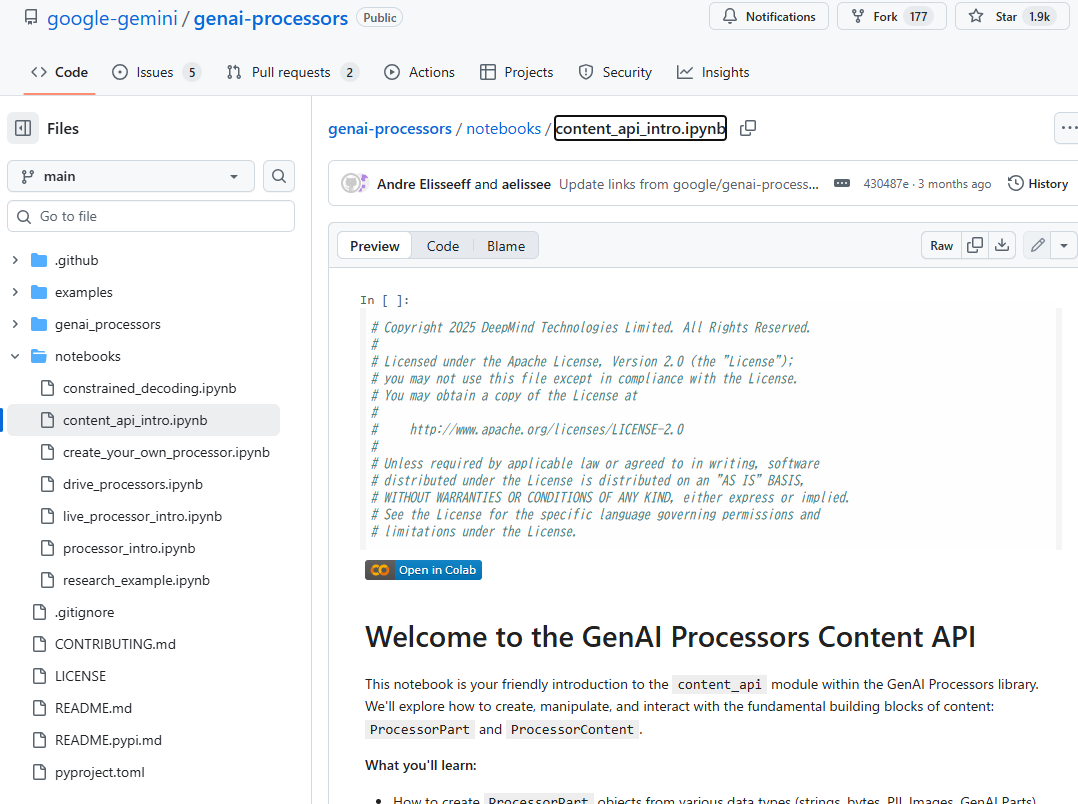Go to the Actions tab
Screen dimensions: 1078x804
tap(419, 72)
